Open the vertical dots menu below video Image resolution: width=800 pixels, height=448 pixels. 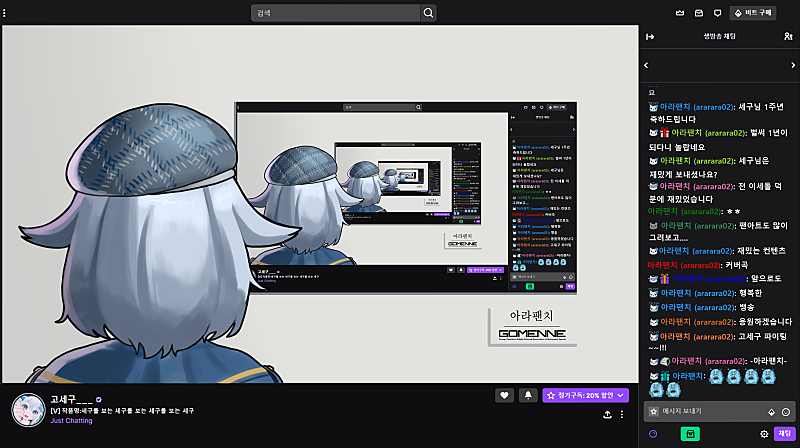pyautogui.click(x=621, y=414)
